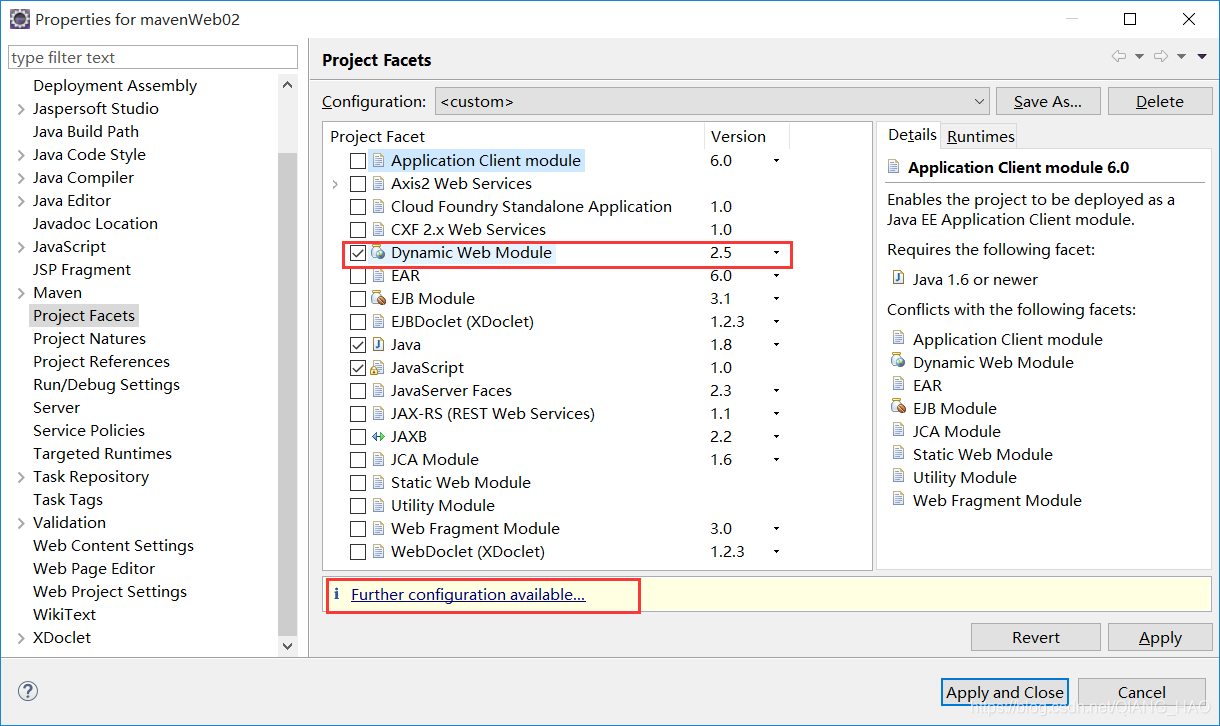1220x726 pixels.
Task: Expand the Java Compiler tree node
Action: click(21, 178)
